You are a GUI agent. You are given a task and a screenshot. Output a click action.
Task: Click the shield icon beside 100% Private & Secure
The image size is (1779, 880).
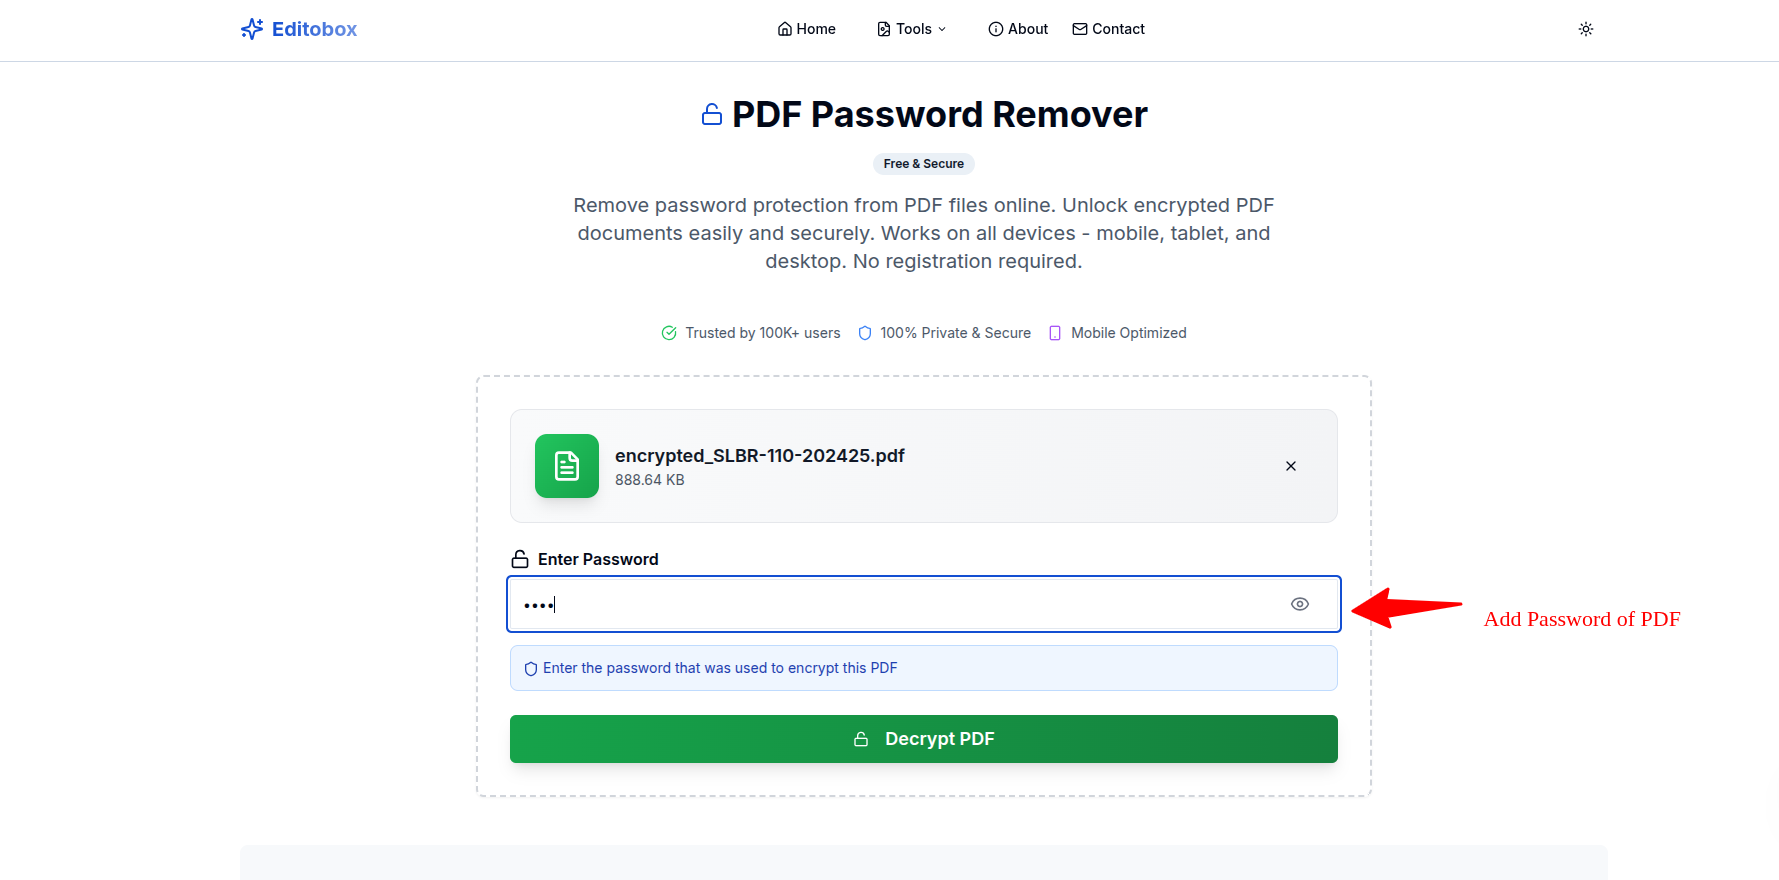click(865, 333)
